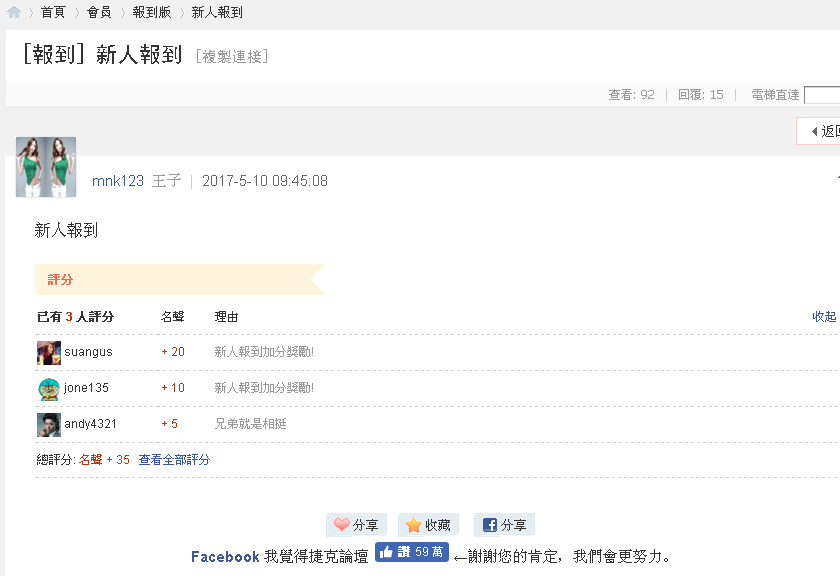Open the andy4321 username link
The height and width of the screenshot is (576, 840).
90,424
